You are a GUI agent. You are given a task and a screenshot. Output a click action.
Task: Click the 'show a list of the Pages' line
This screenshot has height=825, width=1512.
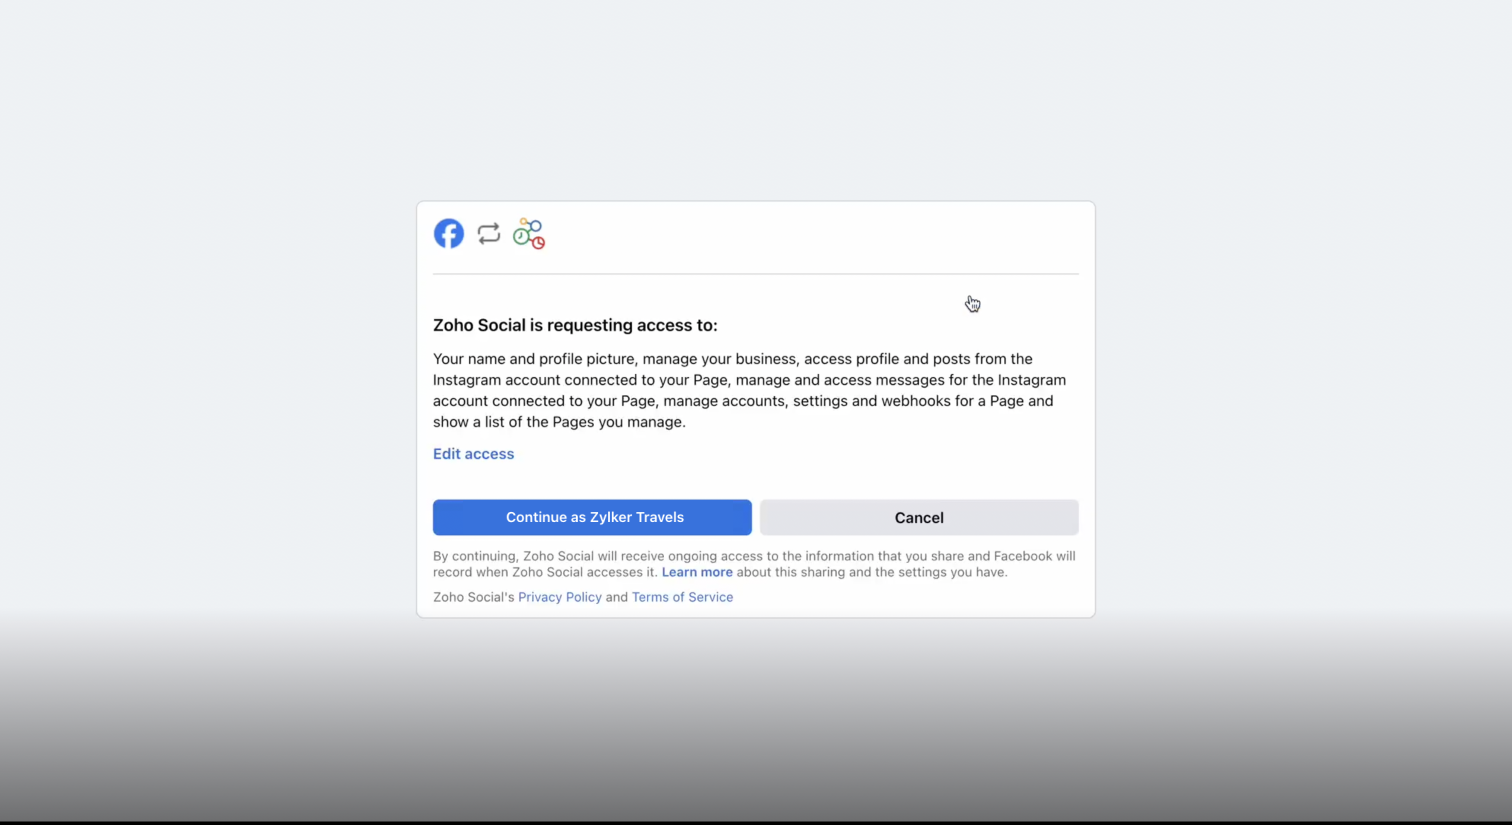(x=559, y=422)
